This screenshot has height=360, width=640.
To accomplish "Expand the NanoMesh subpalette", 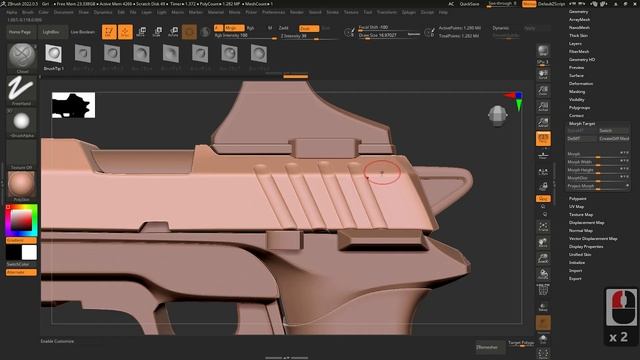I will point(579,27).
